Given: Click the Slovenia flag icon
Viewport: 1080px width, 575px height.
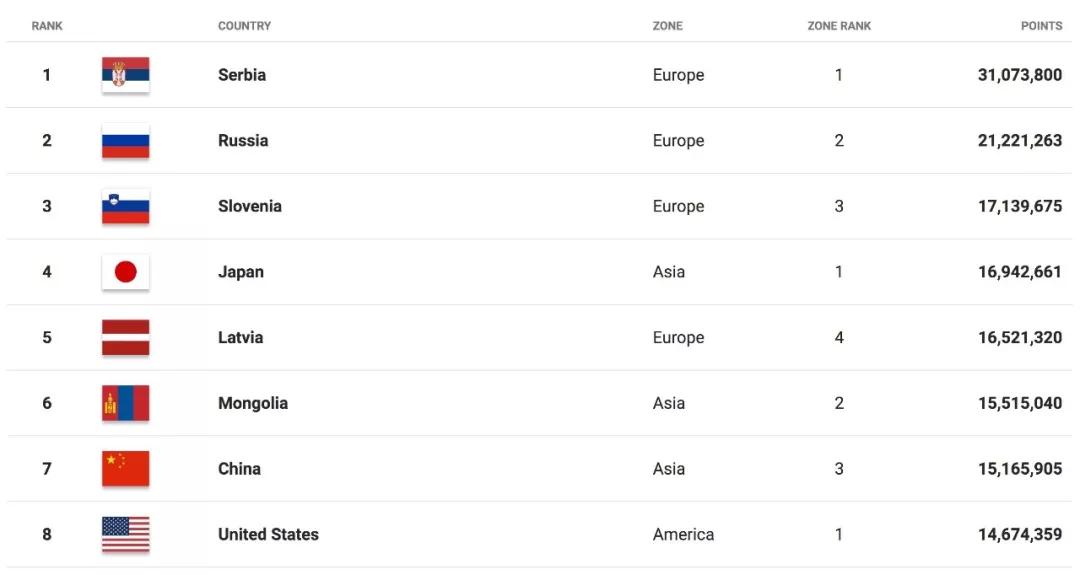Looking at the screenshot, I should [125, 206].
